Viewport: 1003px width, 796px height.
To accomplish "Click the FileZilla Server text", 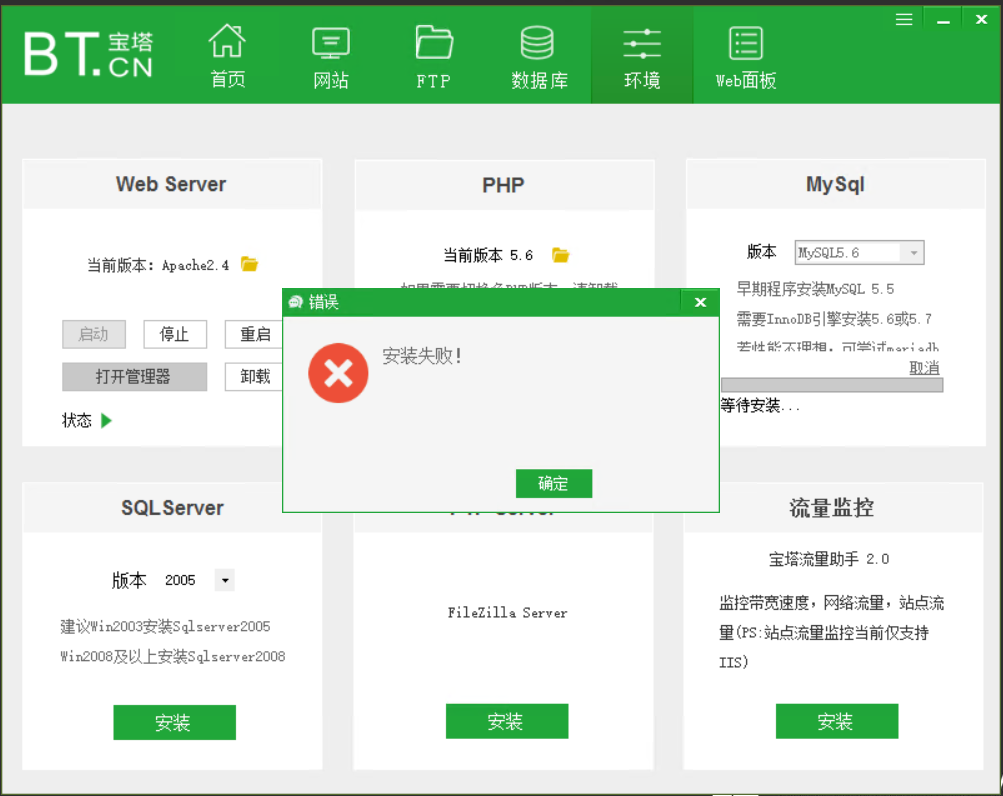I will [507, 612].
